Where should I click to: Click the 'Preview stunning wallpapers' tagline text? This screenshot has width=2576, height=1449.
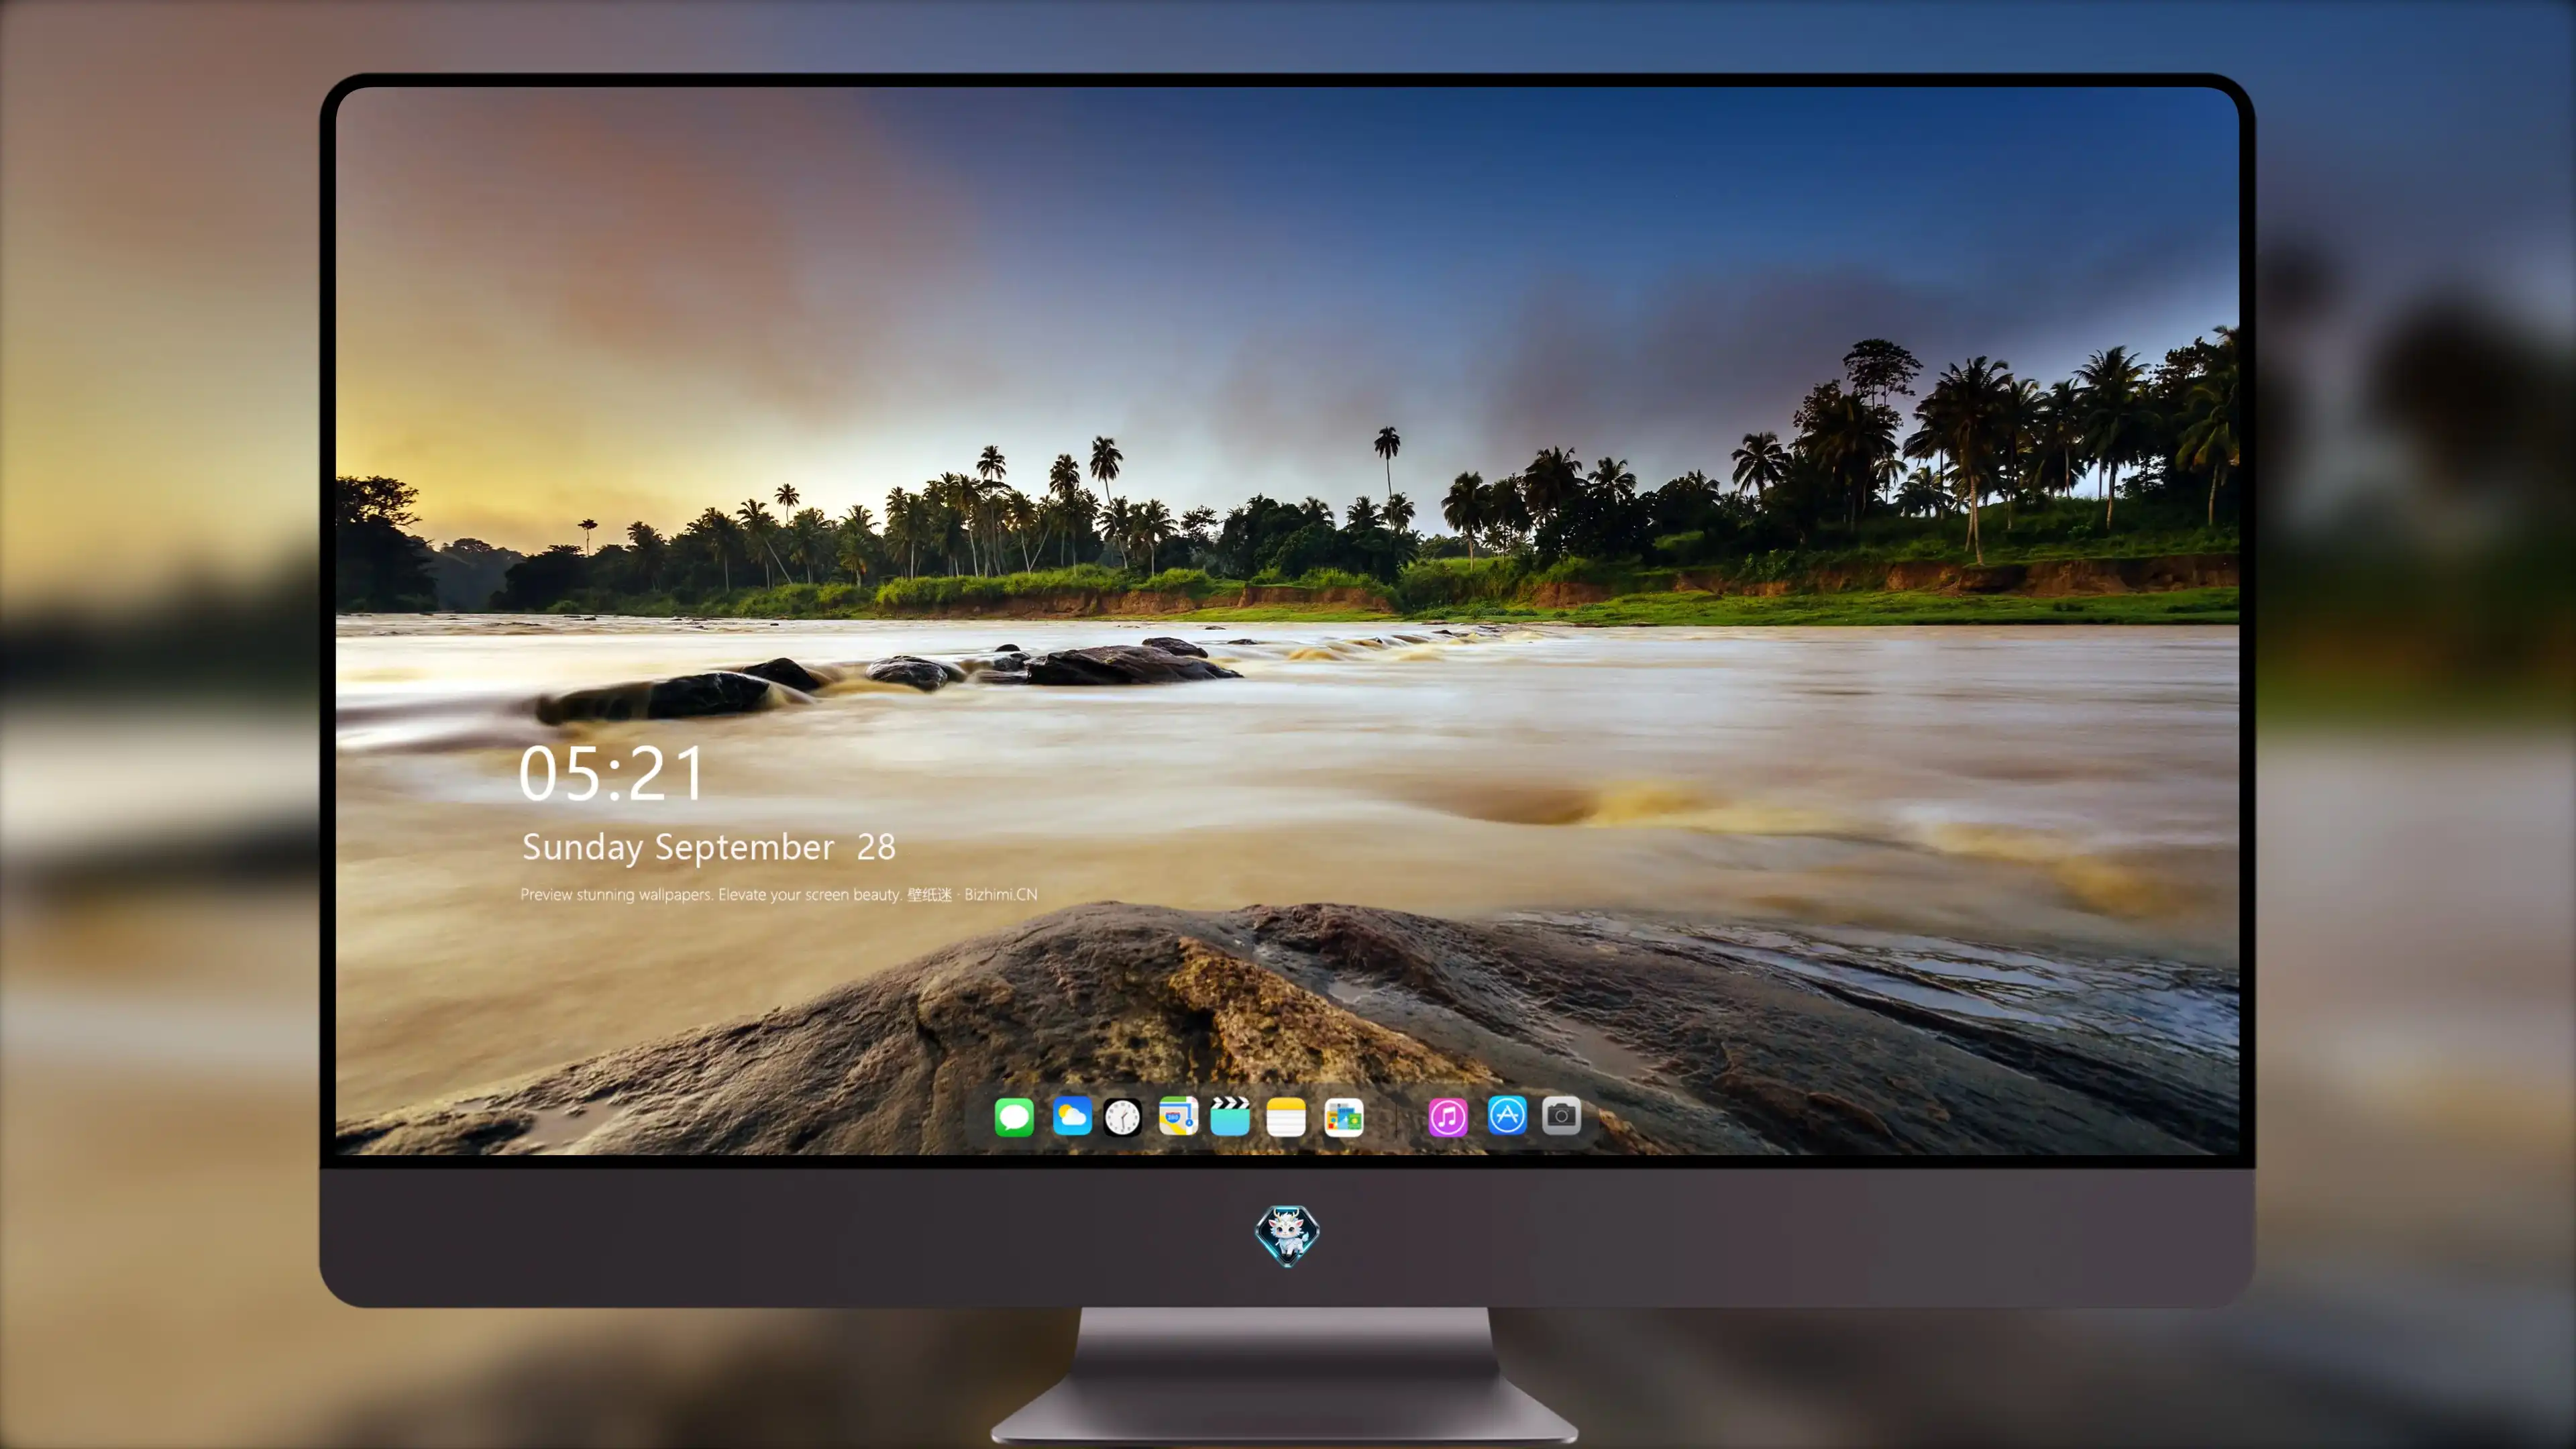click(x=711, y=894)
